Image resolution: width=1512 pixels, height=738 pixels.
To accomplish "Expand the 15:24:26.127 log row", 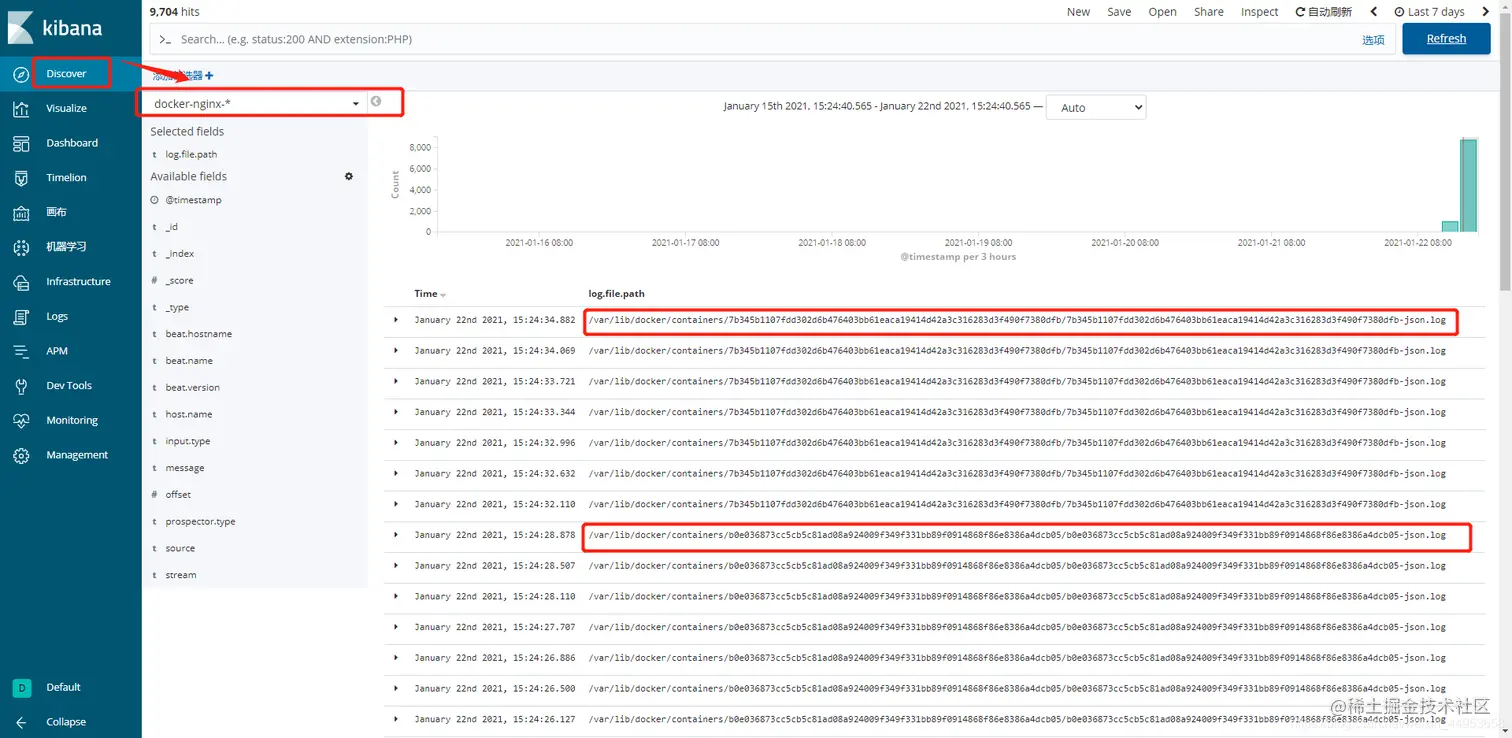I will [396, 719].
